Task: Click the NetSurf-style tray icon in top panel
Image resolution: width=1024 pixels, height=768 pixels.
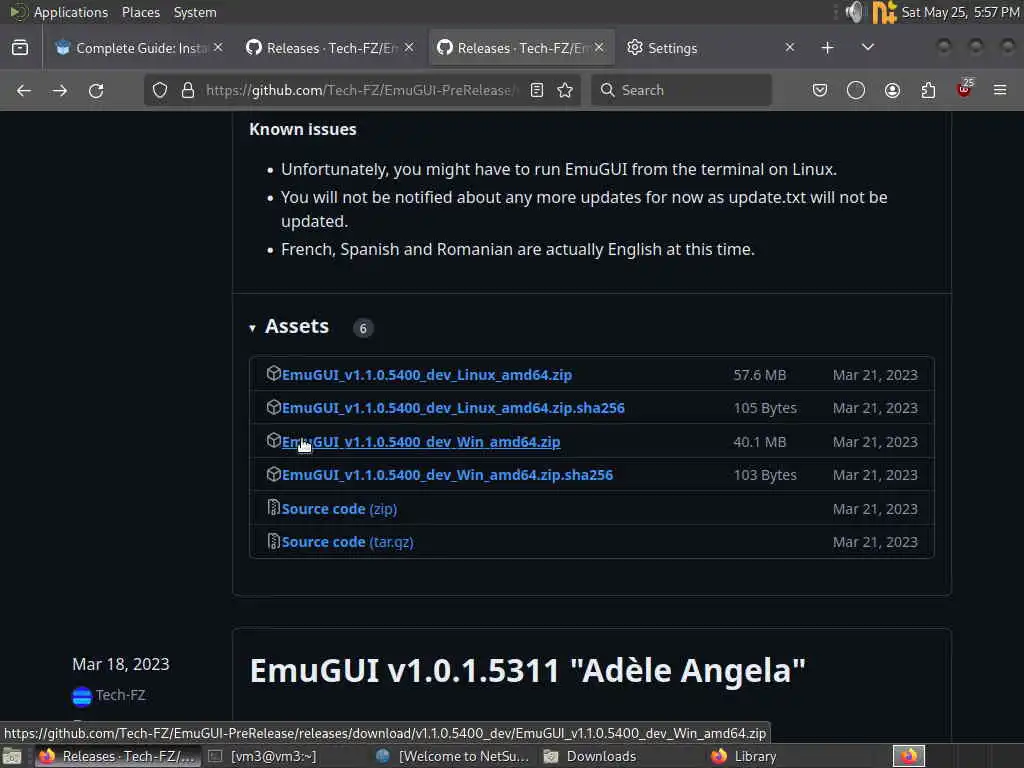Action: coord(884,12)
